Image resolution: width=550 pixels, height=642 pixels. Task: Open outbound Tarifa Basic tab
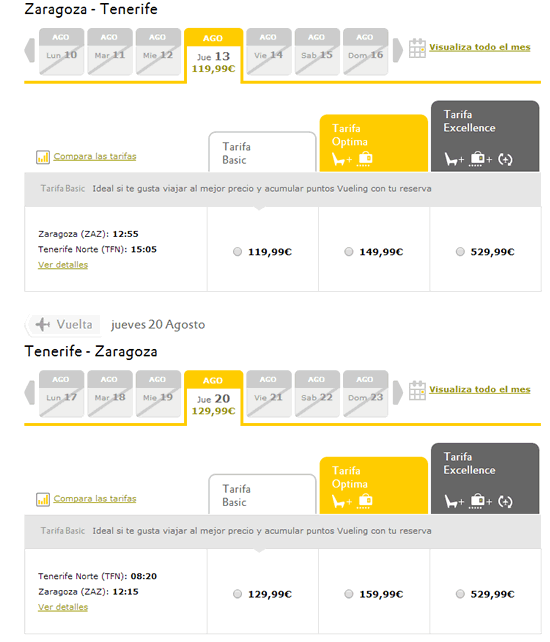tap(262, 152)
